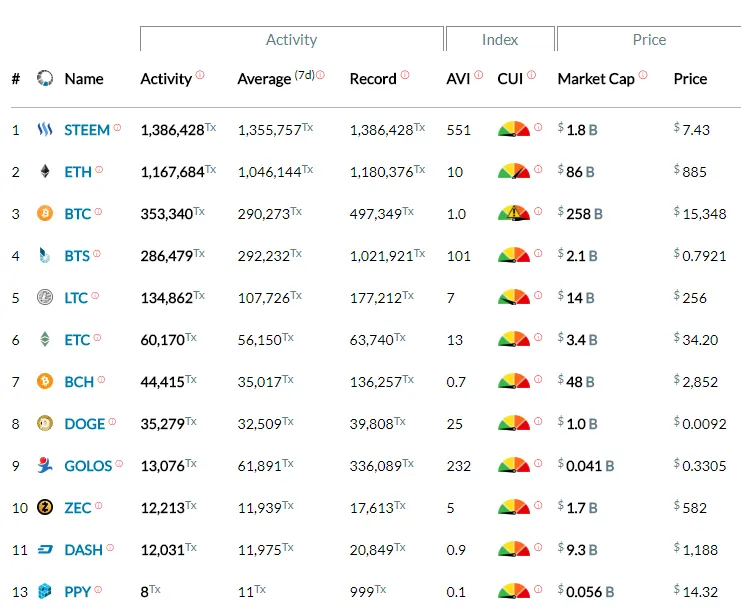Click info icon beside Record column header
741x610 pixels.
405,75
